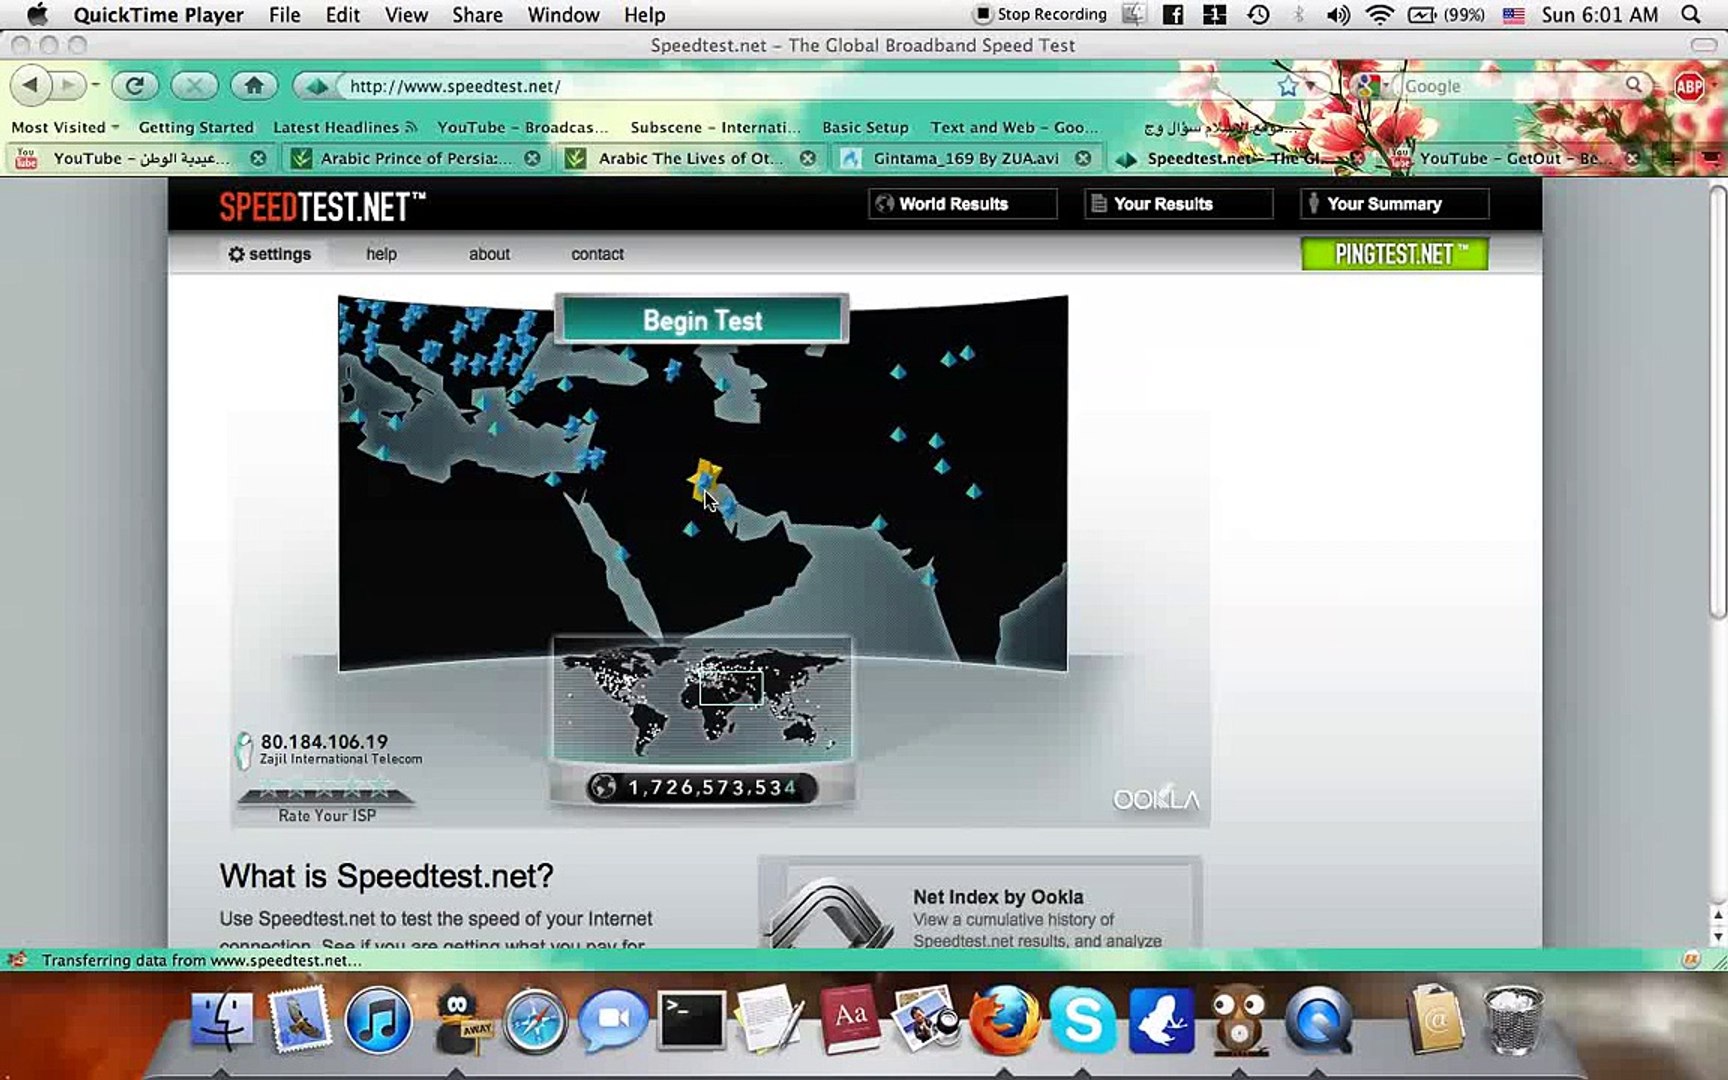This screenshot has width=1728, height=1080.
Task: Select the yellow star server on the map
Action: 705,478
